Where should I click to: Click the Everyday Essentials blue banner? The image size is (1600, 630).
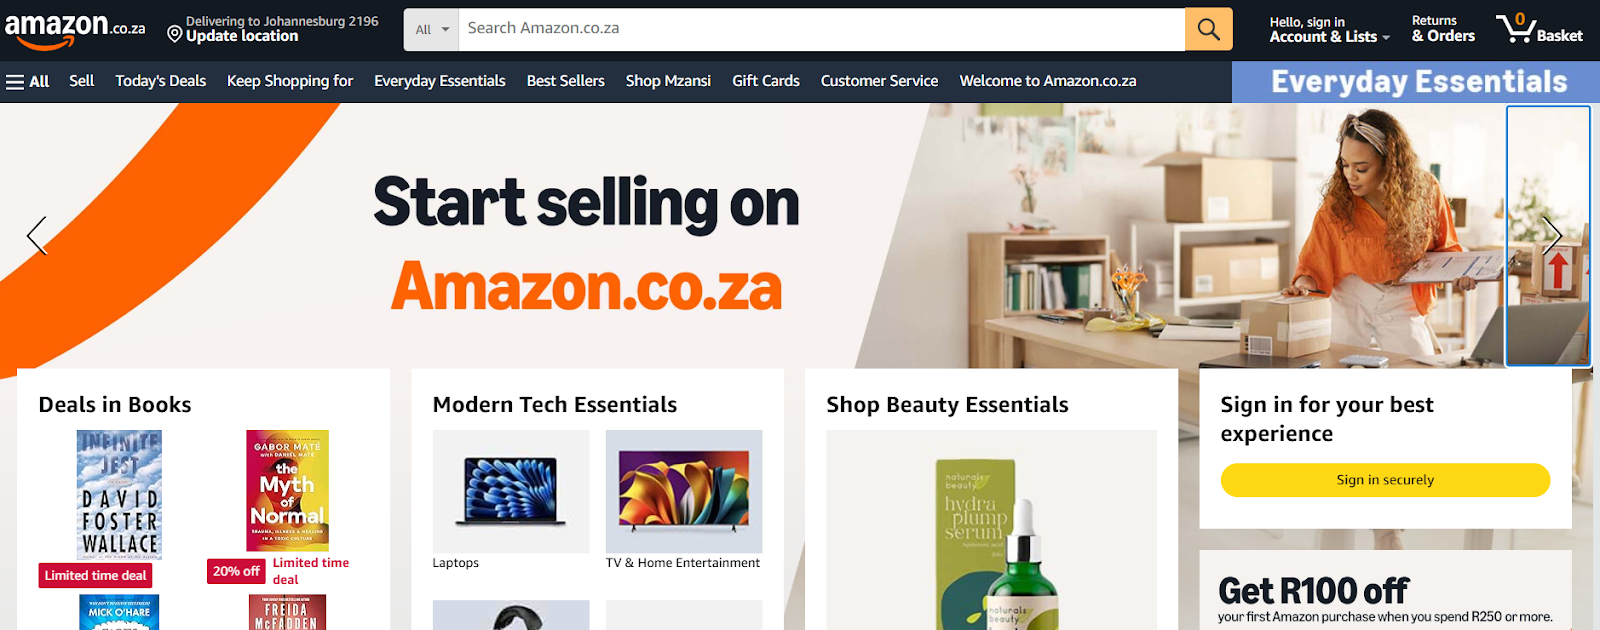pos(1416,82)
